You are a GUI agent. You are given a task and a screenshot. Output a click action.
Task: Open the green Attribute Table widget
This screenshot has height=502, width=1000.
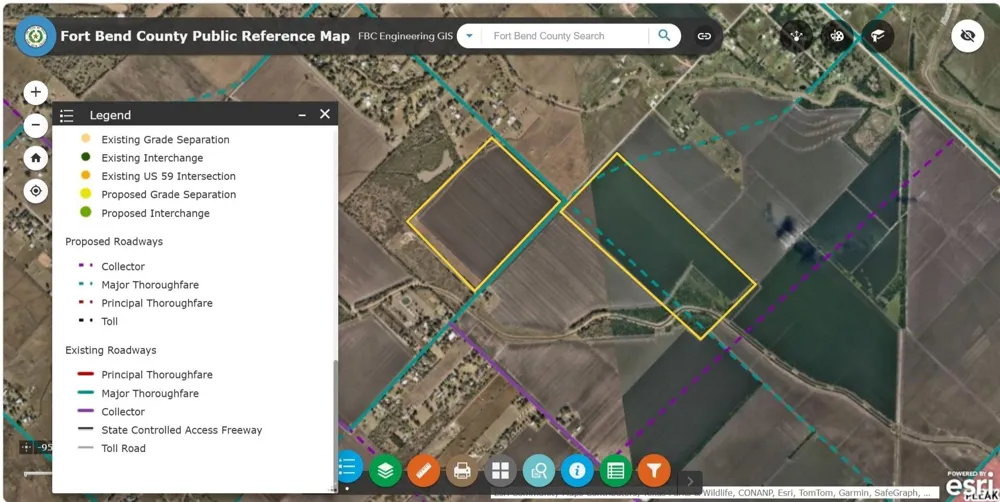click(615, 471)
